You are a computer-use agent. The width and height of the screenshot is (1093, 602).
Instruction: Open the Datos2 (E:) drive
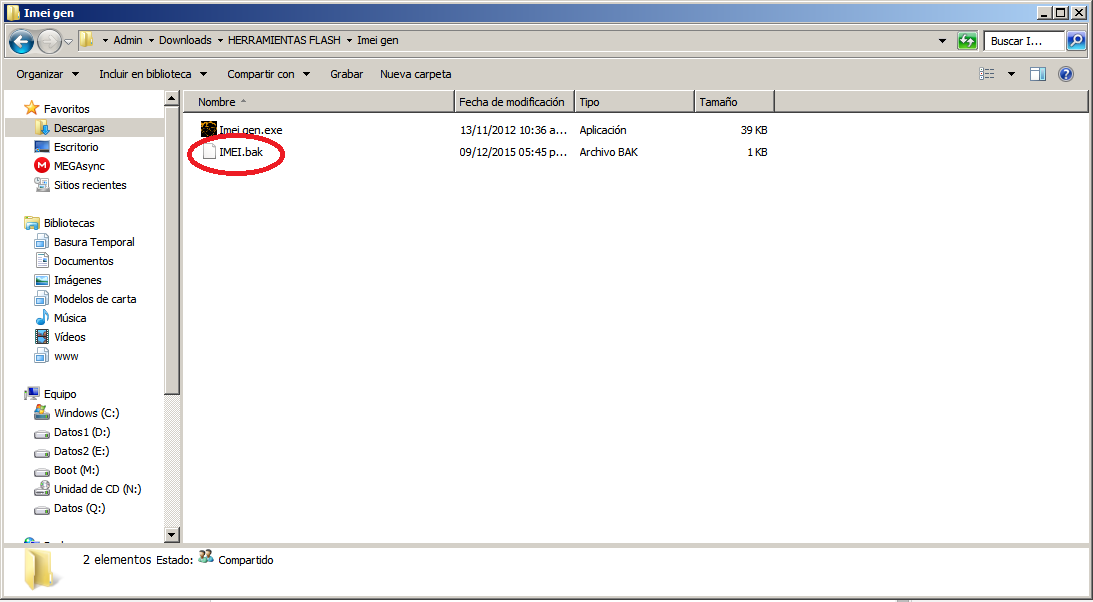click(x=82, y=451)
